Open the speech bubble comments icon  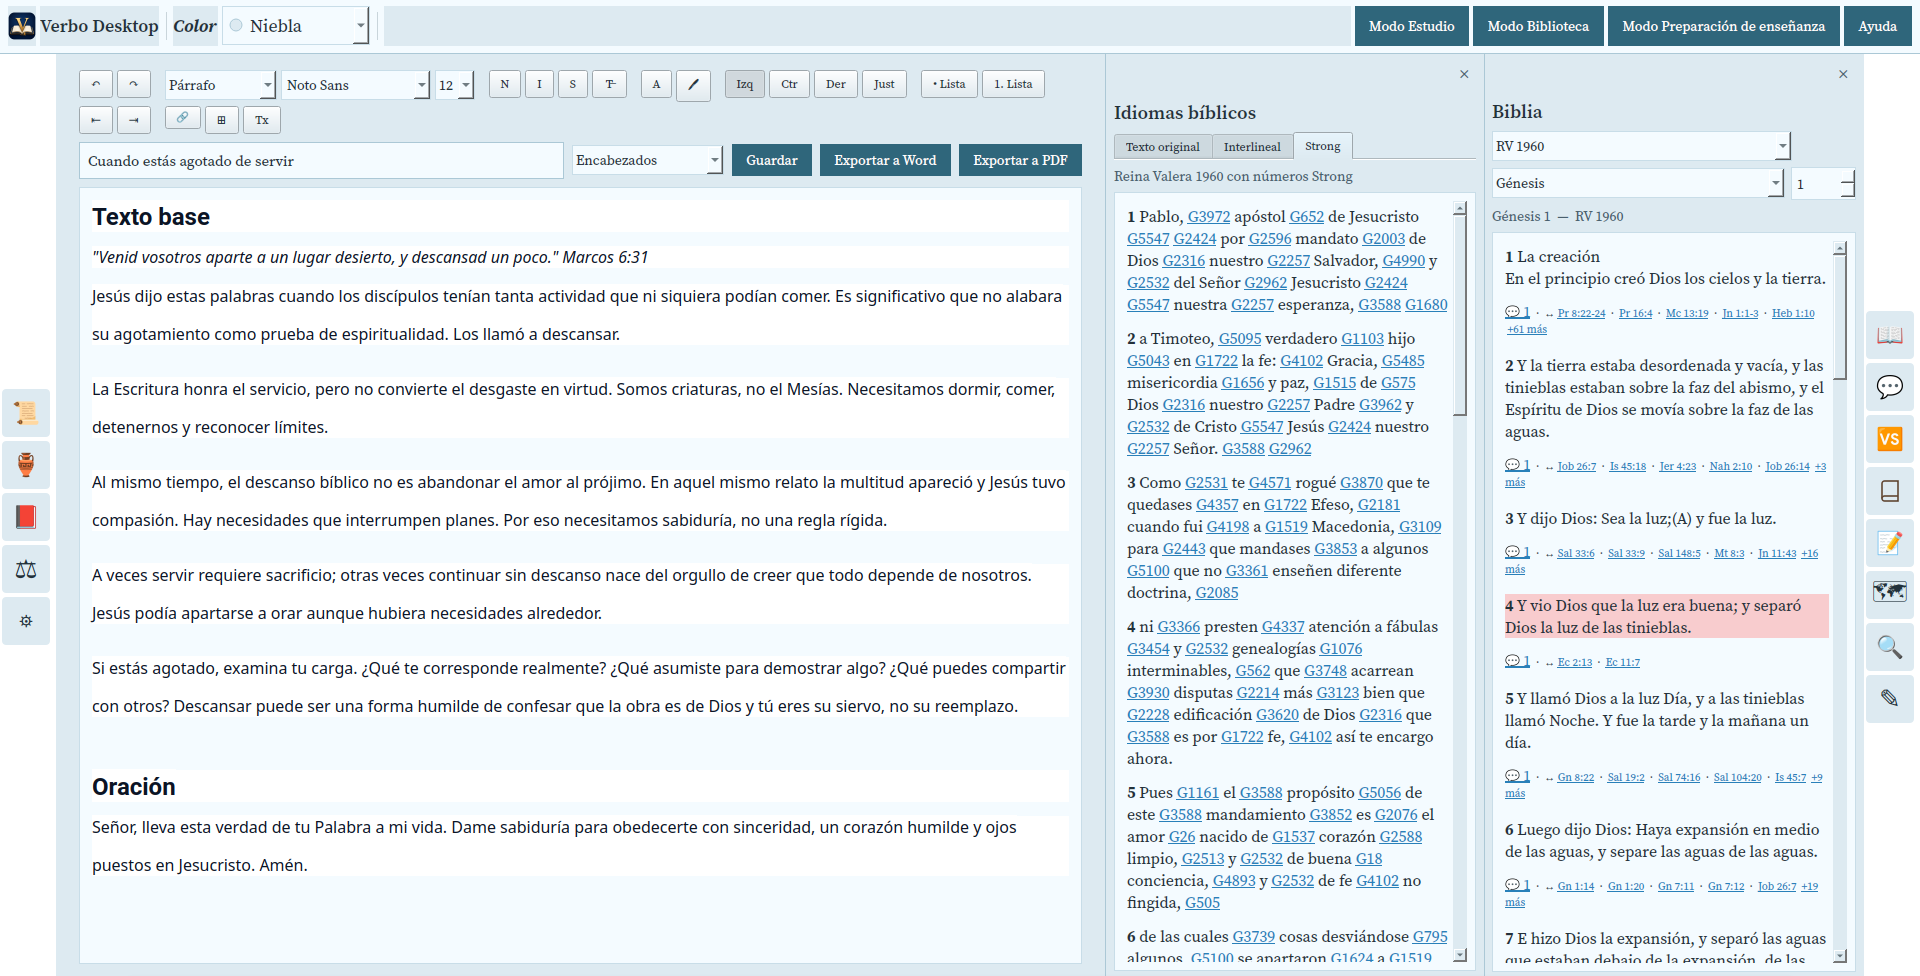(1889, 387)
